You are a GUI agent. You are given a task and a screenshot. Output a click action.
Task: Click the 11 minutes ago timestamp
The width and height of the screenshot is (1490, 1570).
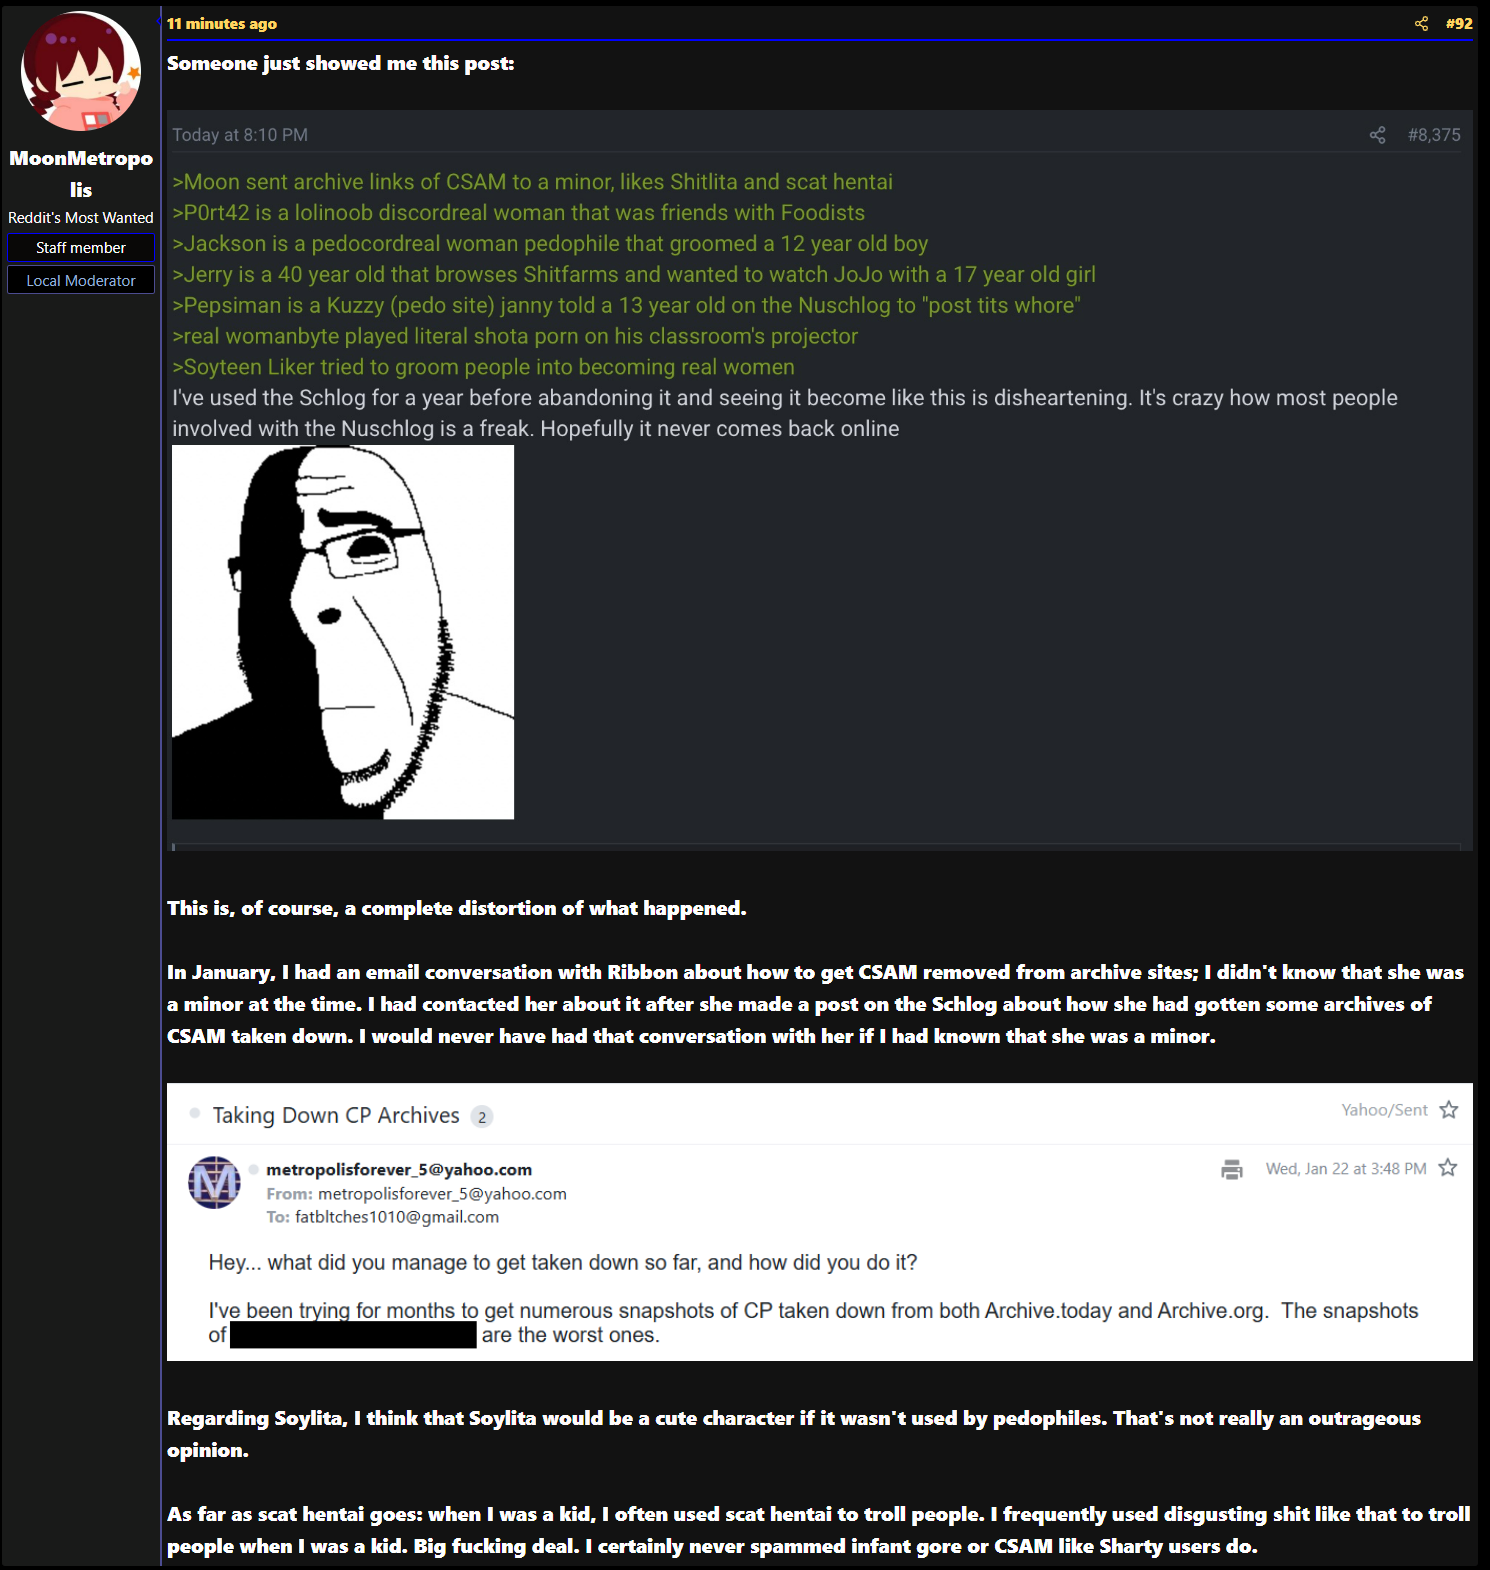pos(222,23)
